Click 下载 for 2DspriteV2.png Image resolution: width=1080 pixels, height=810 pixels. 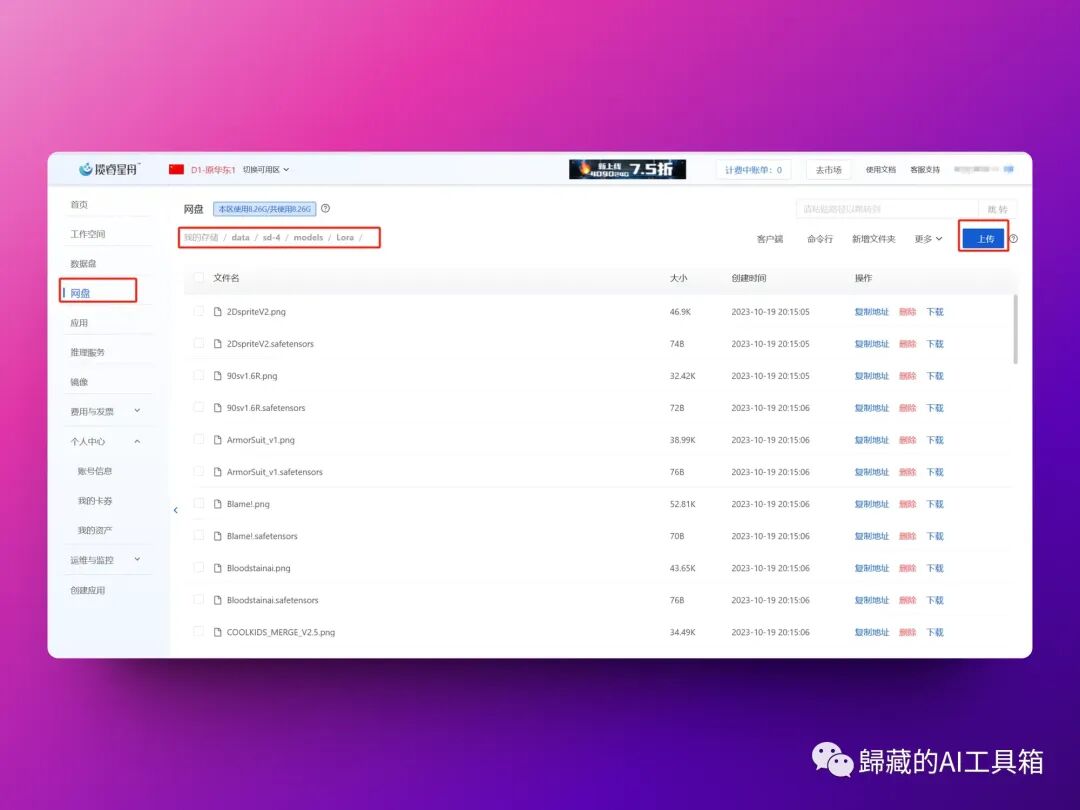935,311
